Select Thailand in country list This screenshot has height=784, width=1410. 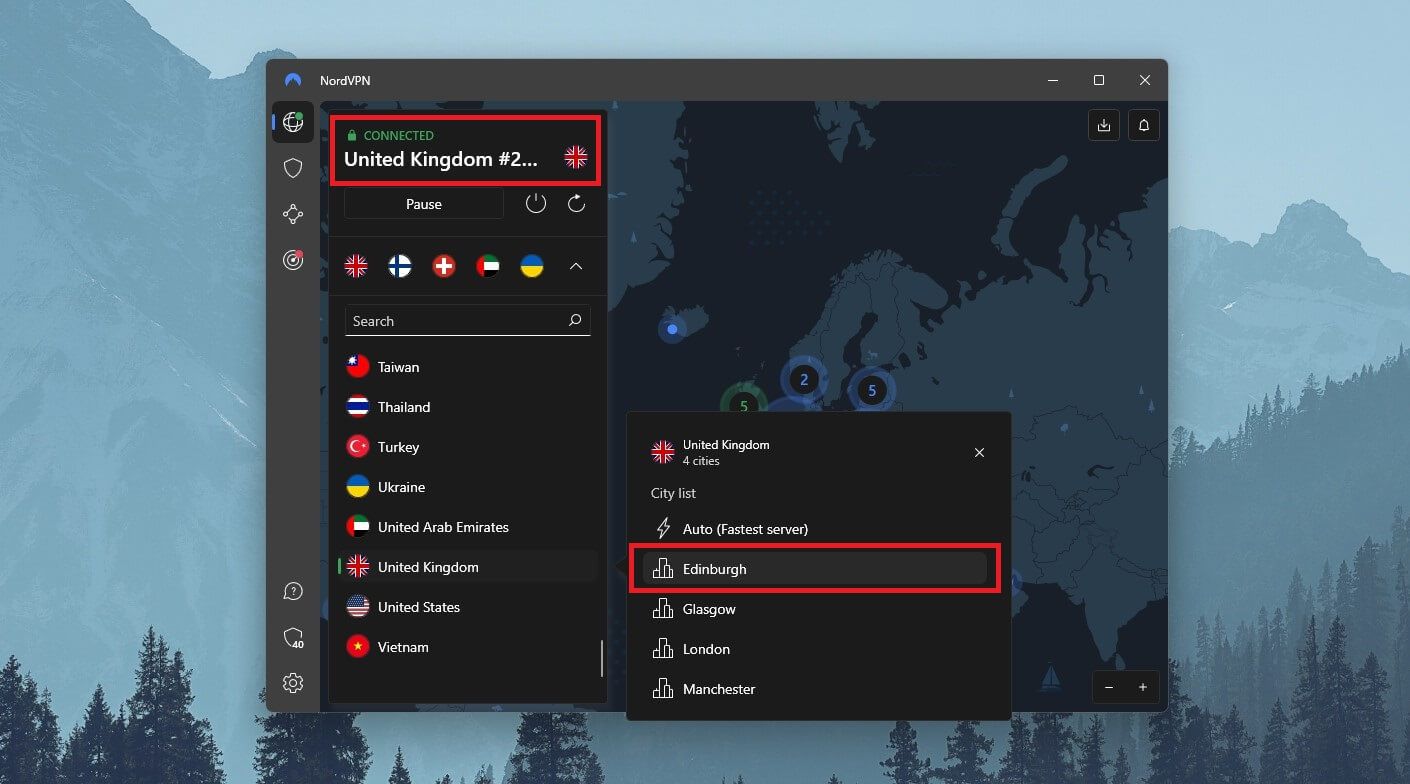468,407
